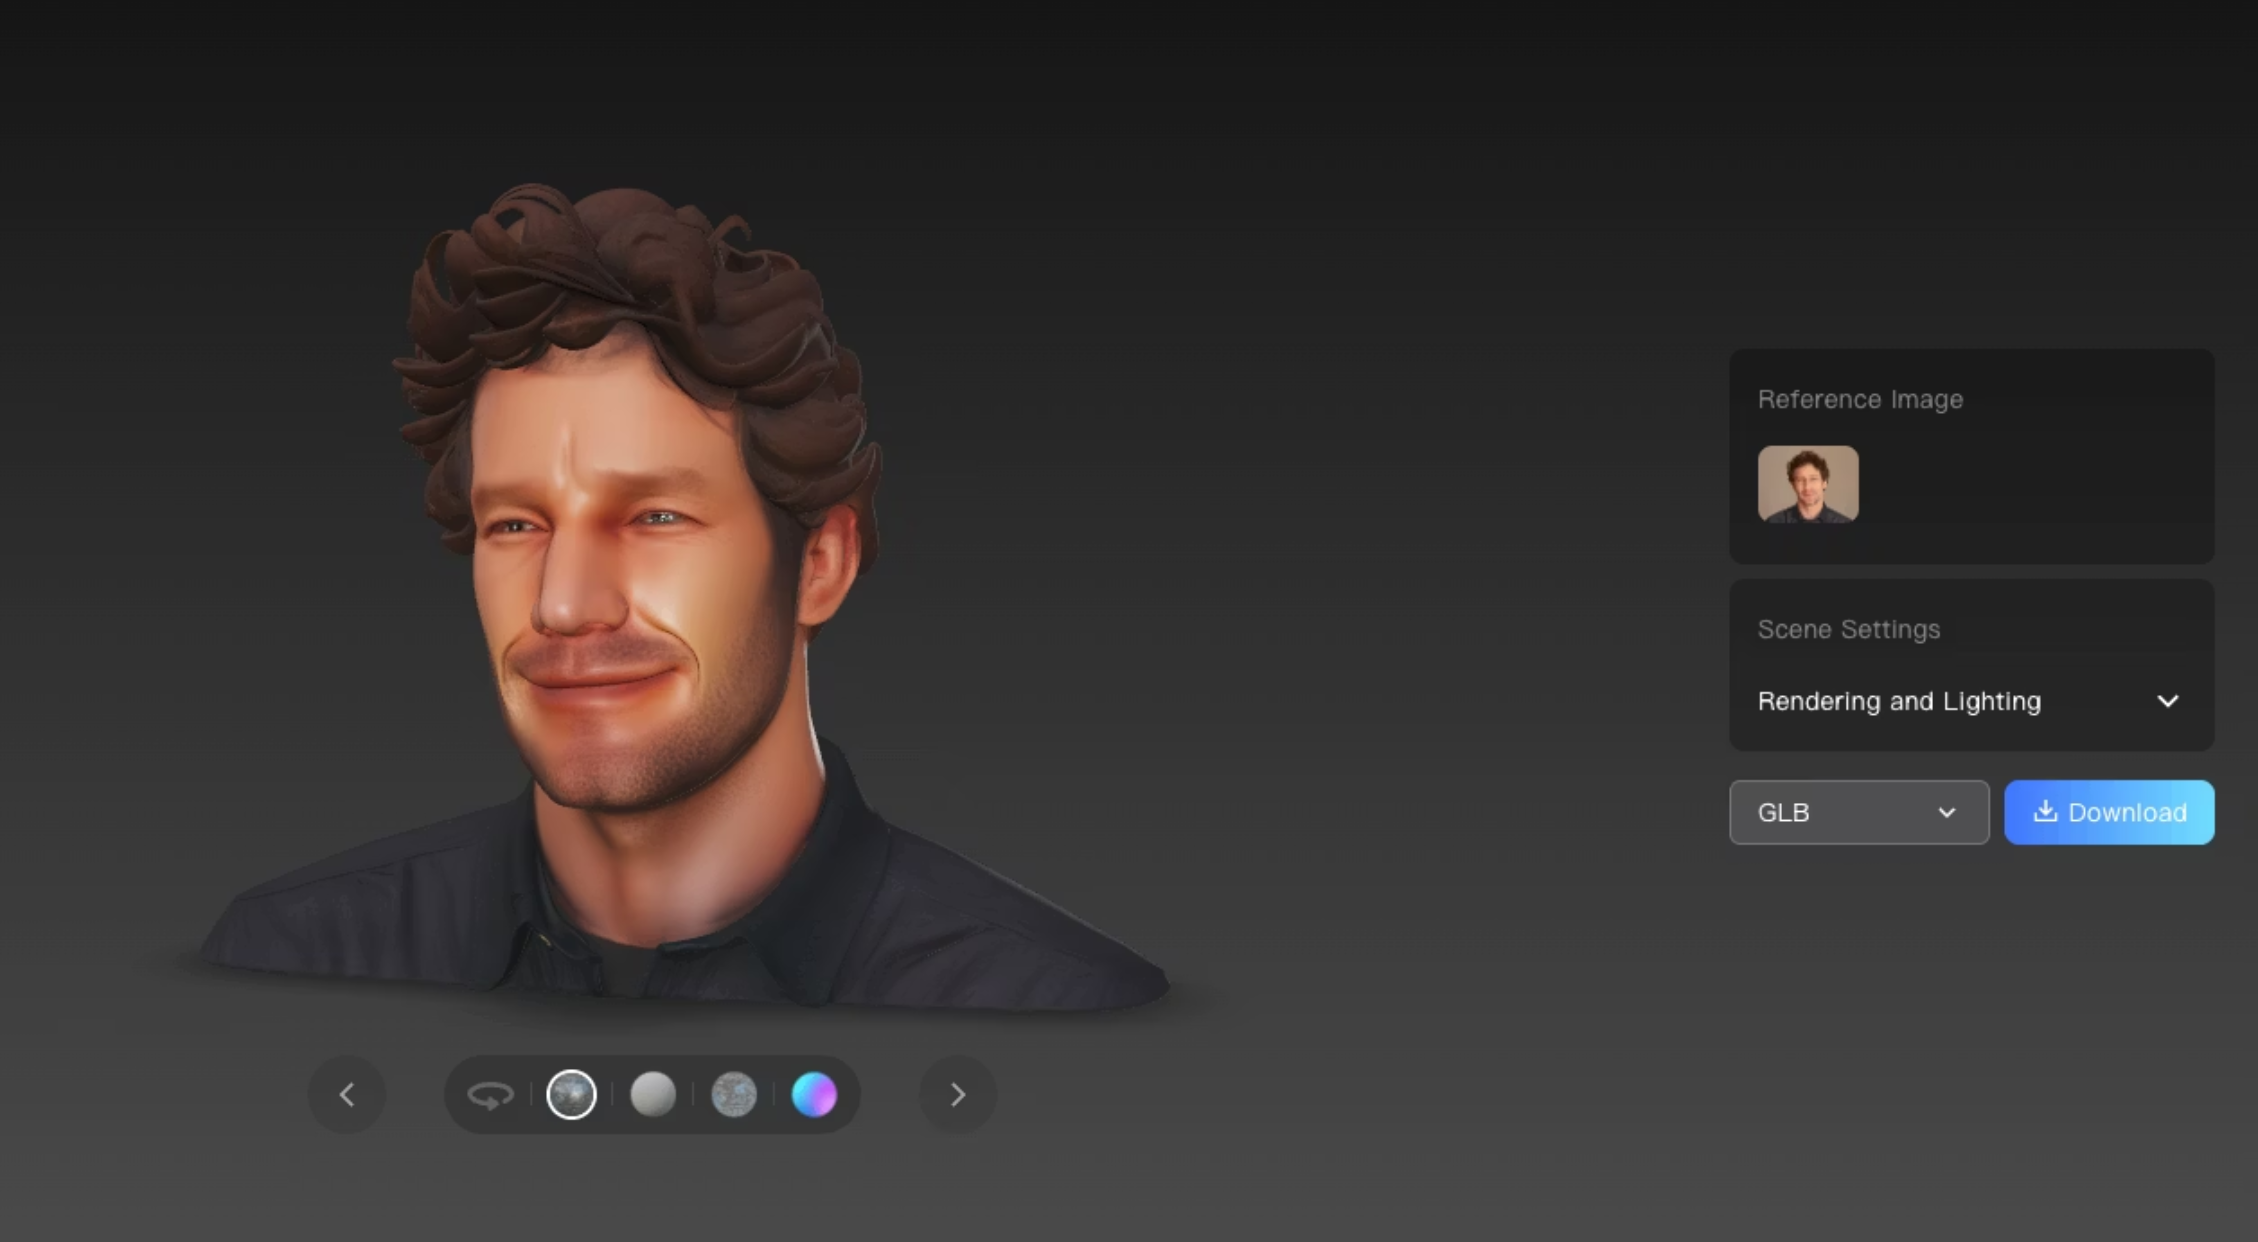Click the Rendering and Lighting label

(x=1899, y=701)
